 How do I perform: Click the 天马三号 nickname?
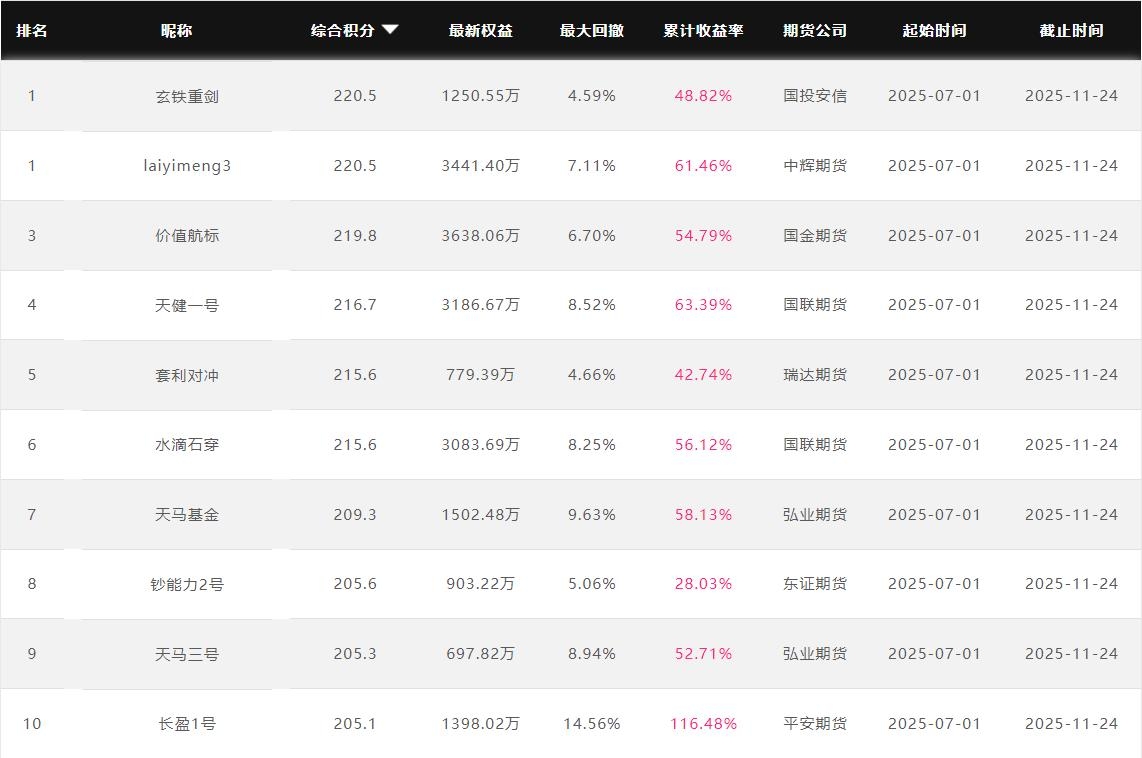187,654
